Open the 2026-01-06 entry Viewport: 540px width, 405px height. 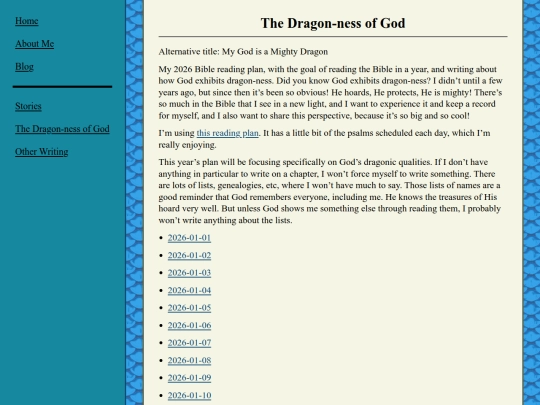[189, 325]
